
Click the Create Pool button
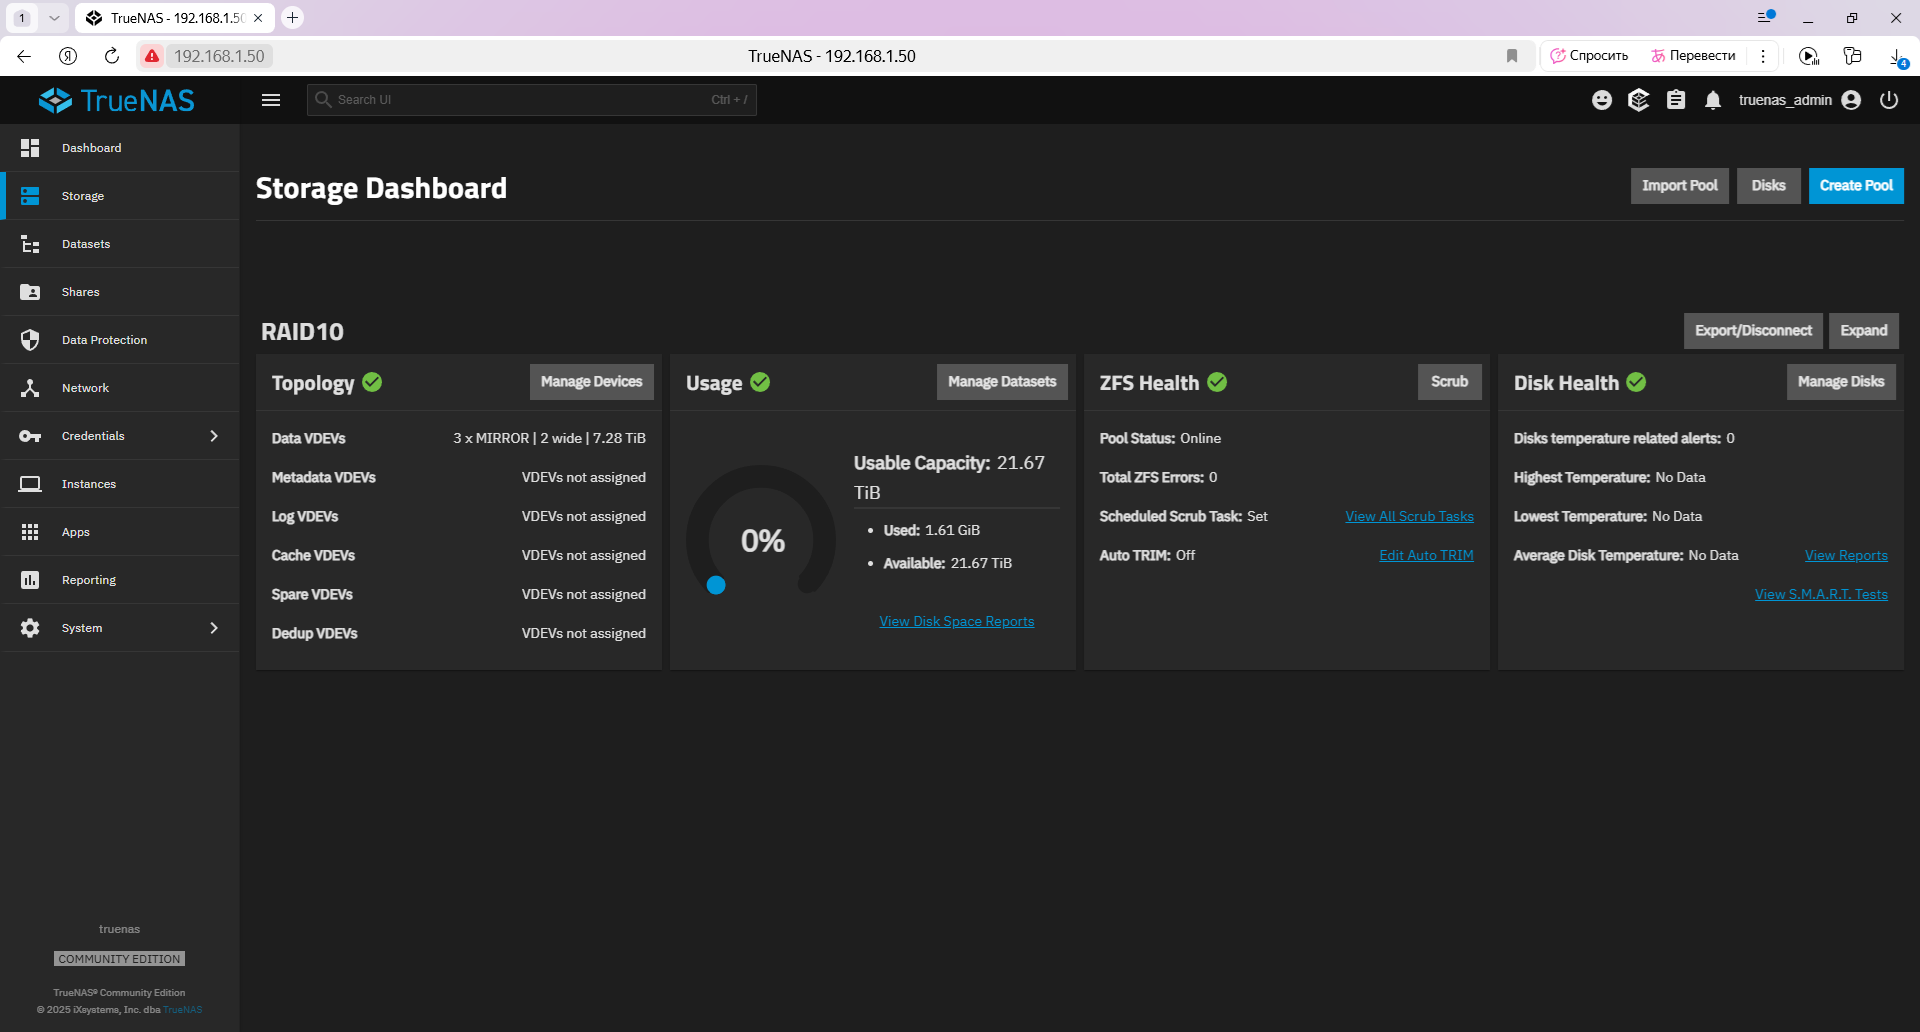point(1856,186)
